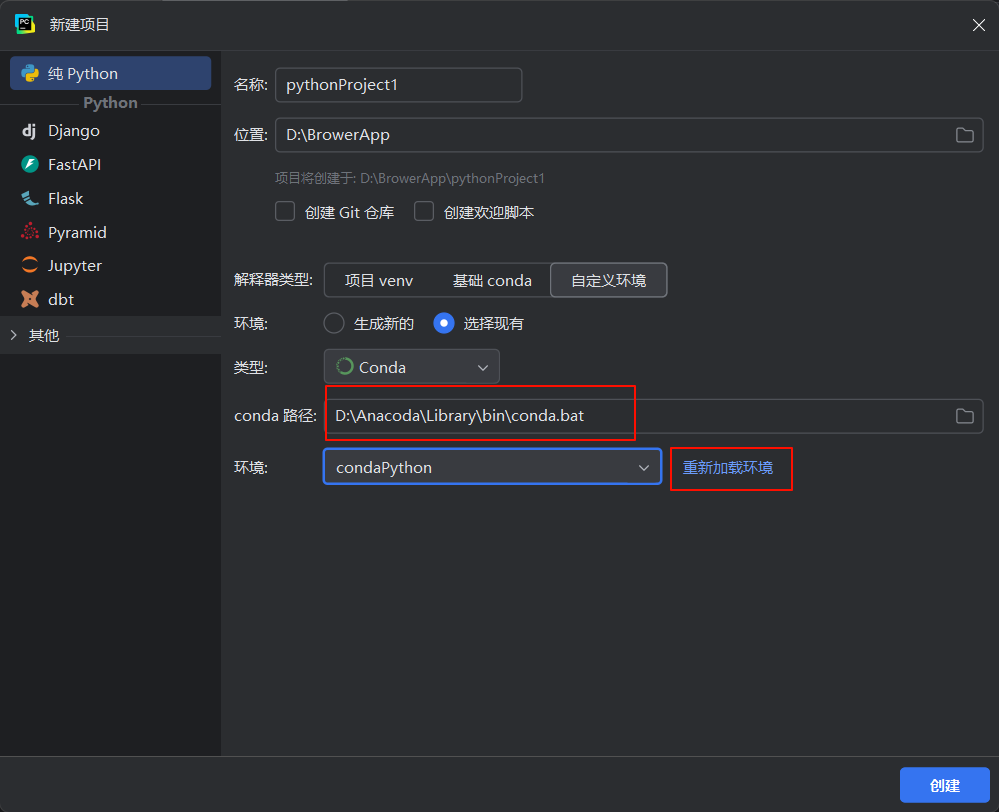Click the 位置 path field D:\BrowerApp

[x=629, y=134]
